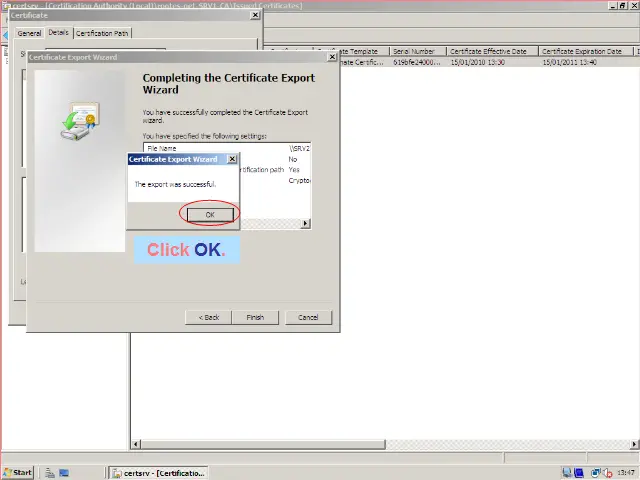This screenshot has height=480, width=640.
Task: Click the system clock showing 13:47
Action: pyautogui.click(x=626, y=472)
